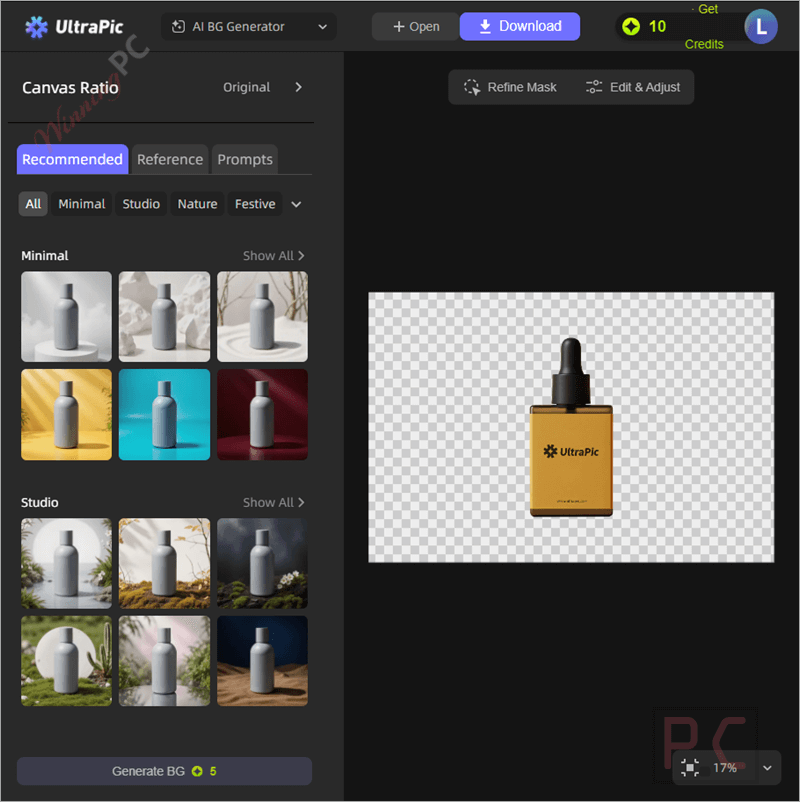
Task: Click the green credits coin icon
Action: coord(631,26)
